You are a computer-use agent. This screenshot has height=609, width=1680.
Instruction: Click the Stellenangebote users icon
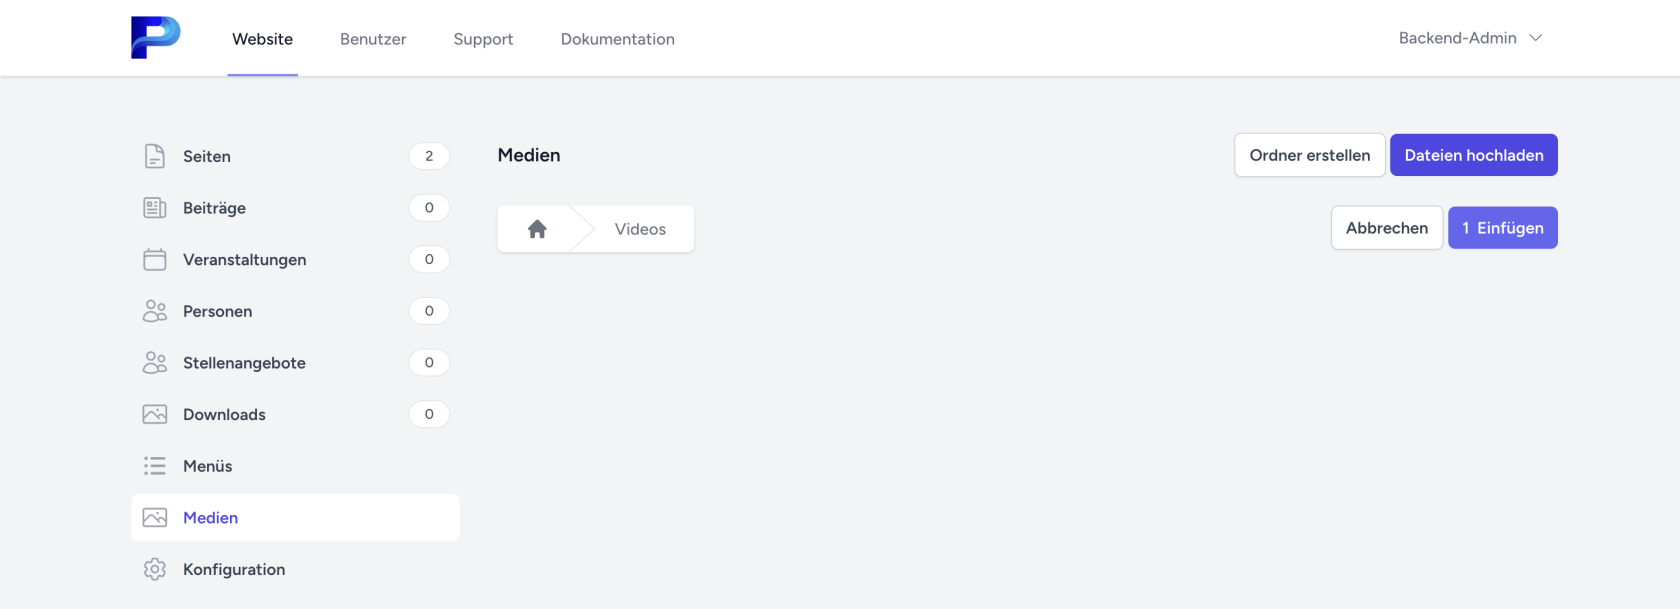[155, 363]
